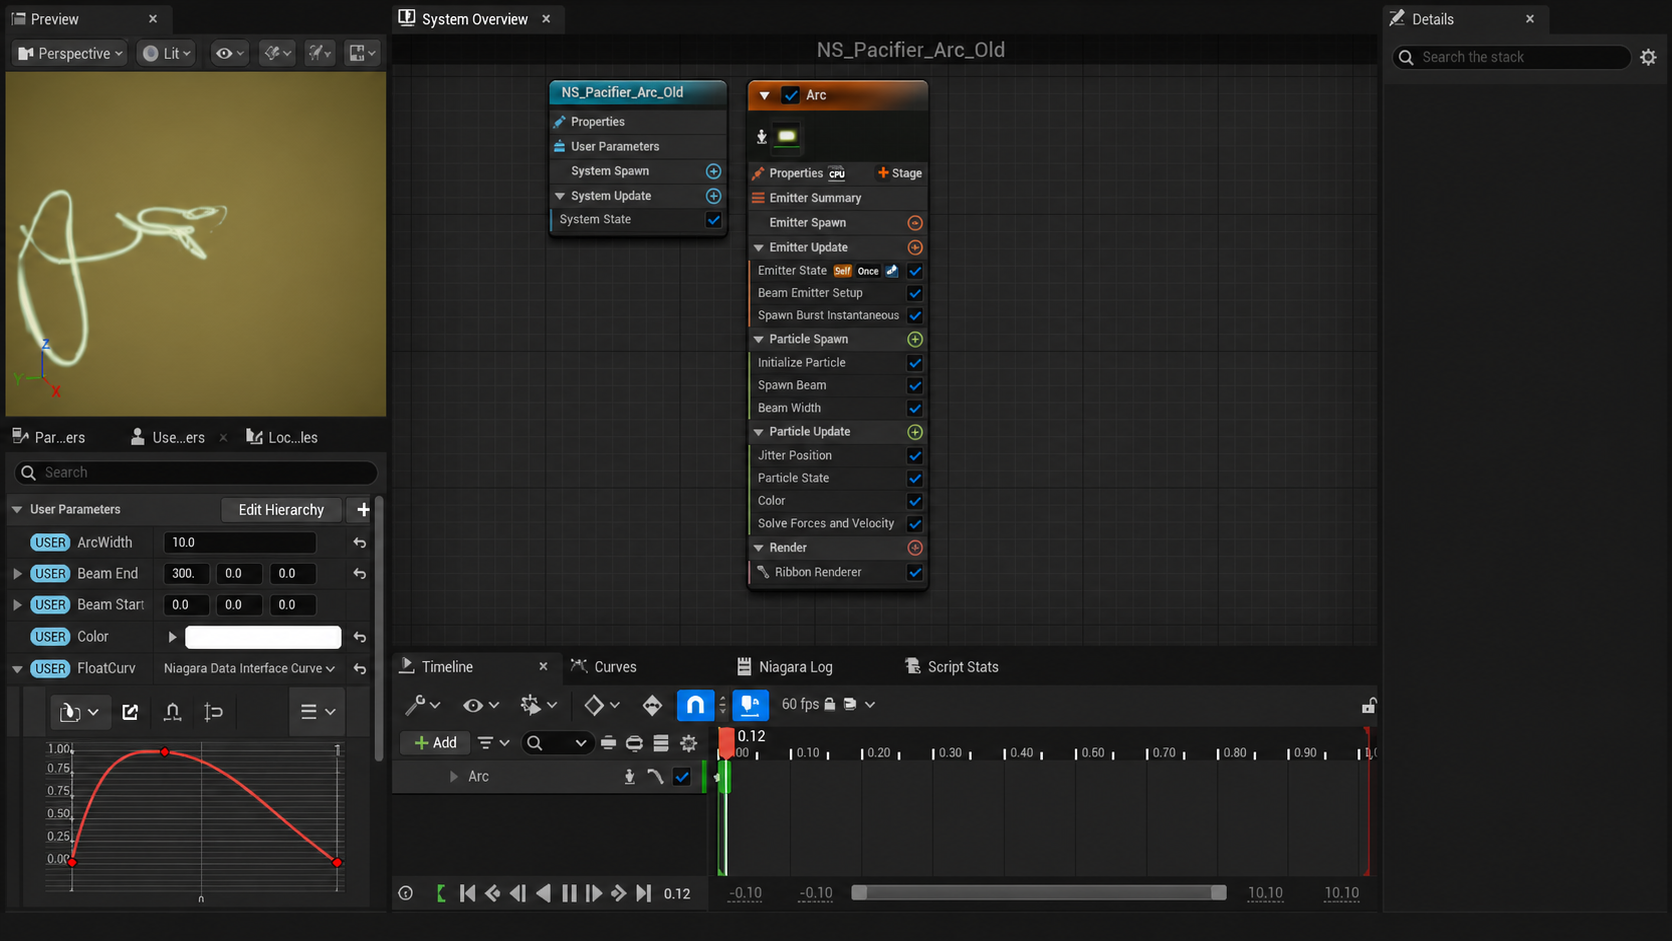
Task: Open the curve editor options menu
Action: coord(317,712)
